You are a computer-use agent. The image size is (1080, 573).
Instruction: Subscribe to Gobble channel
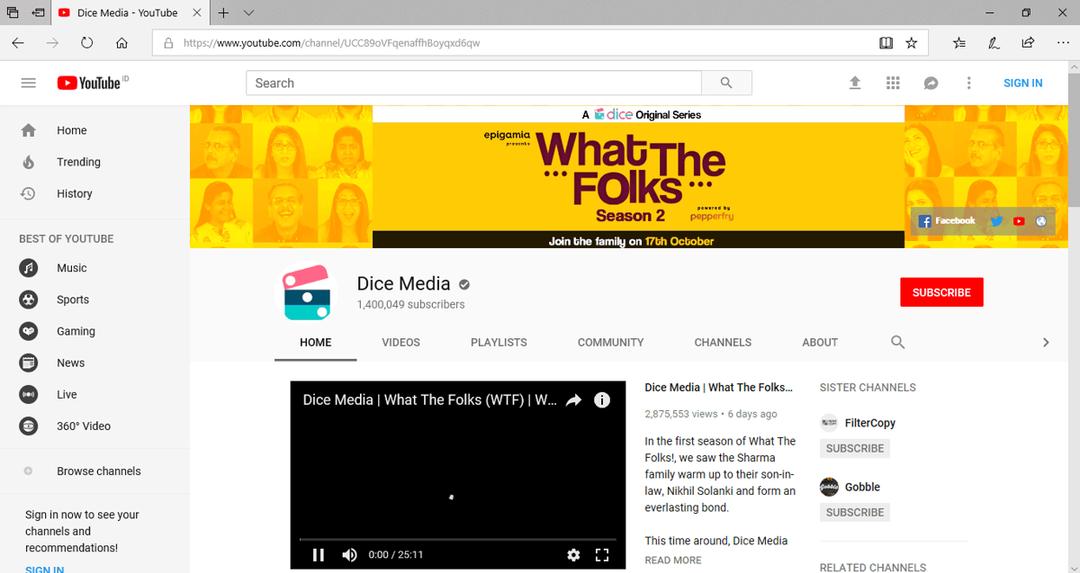855,512
